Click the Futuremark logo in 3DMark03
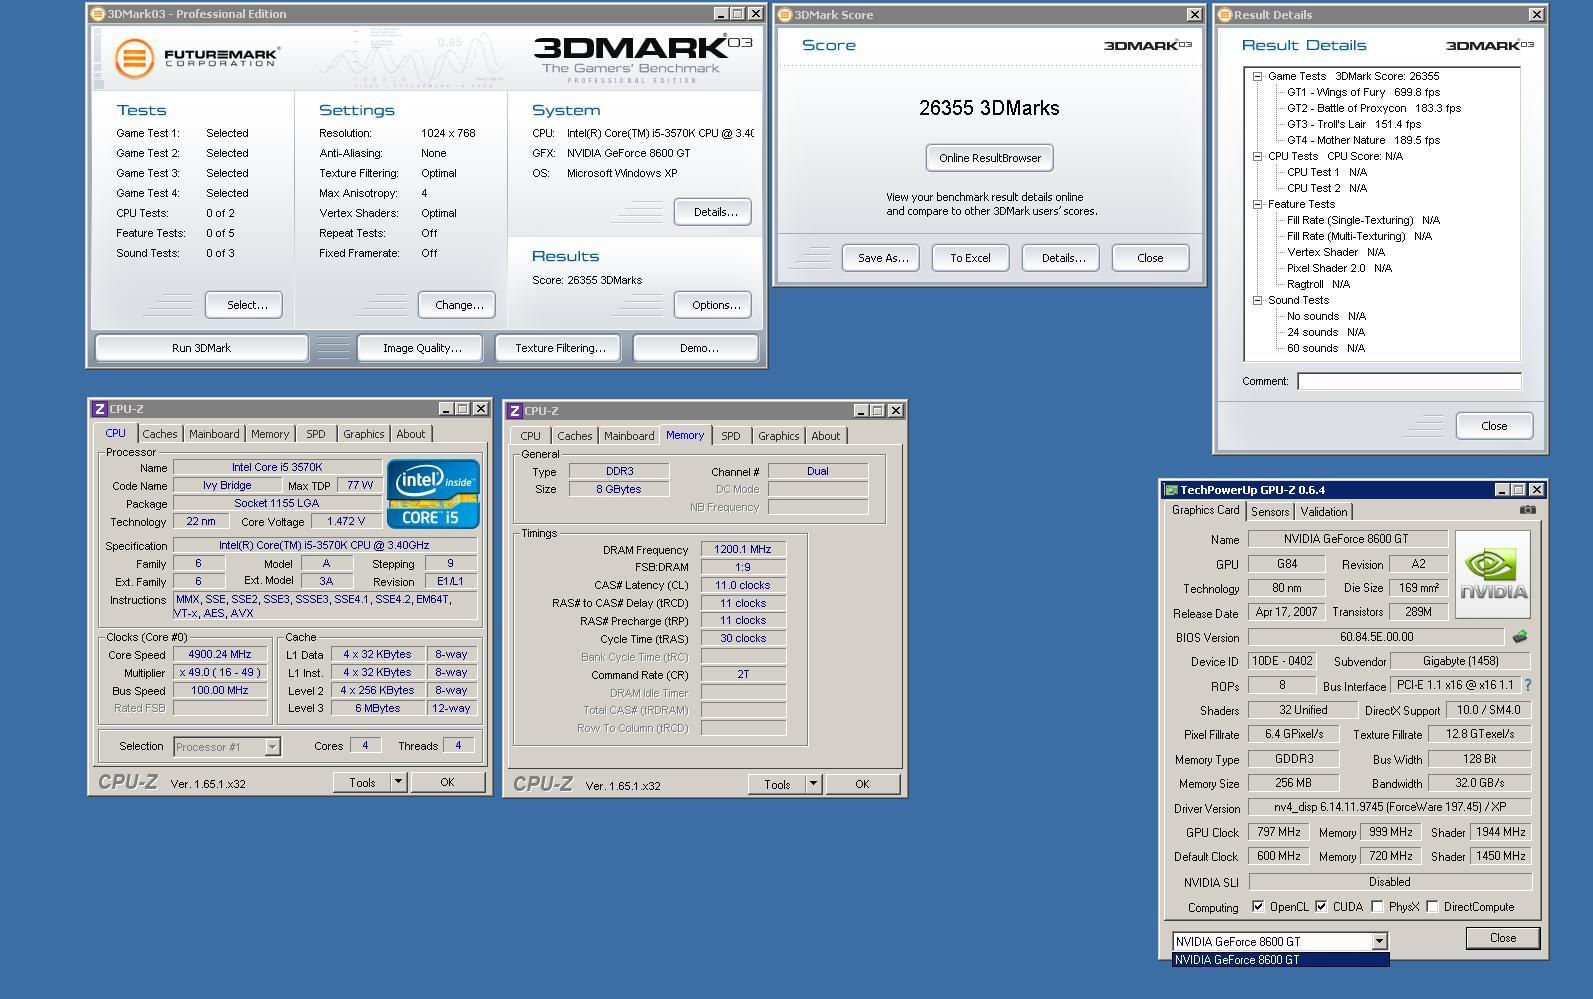Image resolution: width=1593 pixels, height=999 pixels. click(196, 58)
